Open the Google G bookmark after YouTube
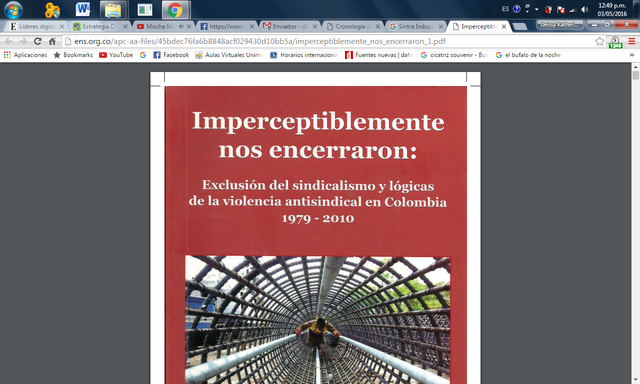The width and height of the screenshot is (640, 384). click(x=143, y=55)
